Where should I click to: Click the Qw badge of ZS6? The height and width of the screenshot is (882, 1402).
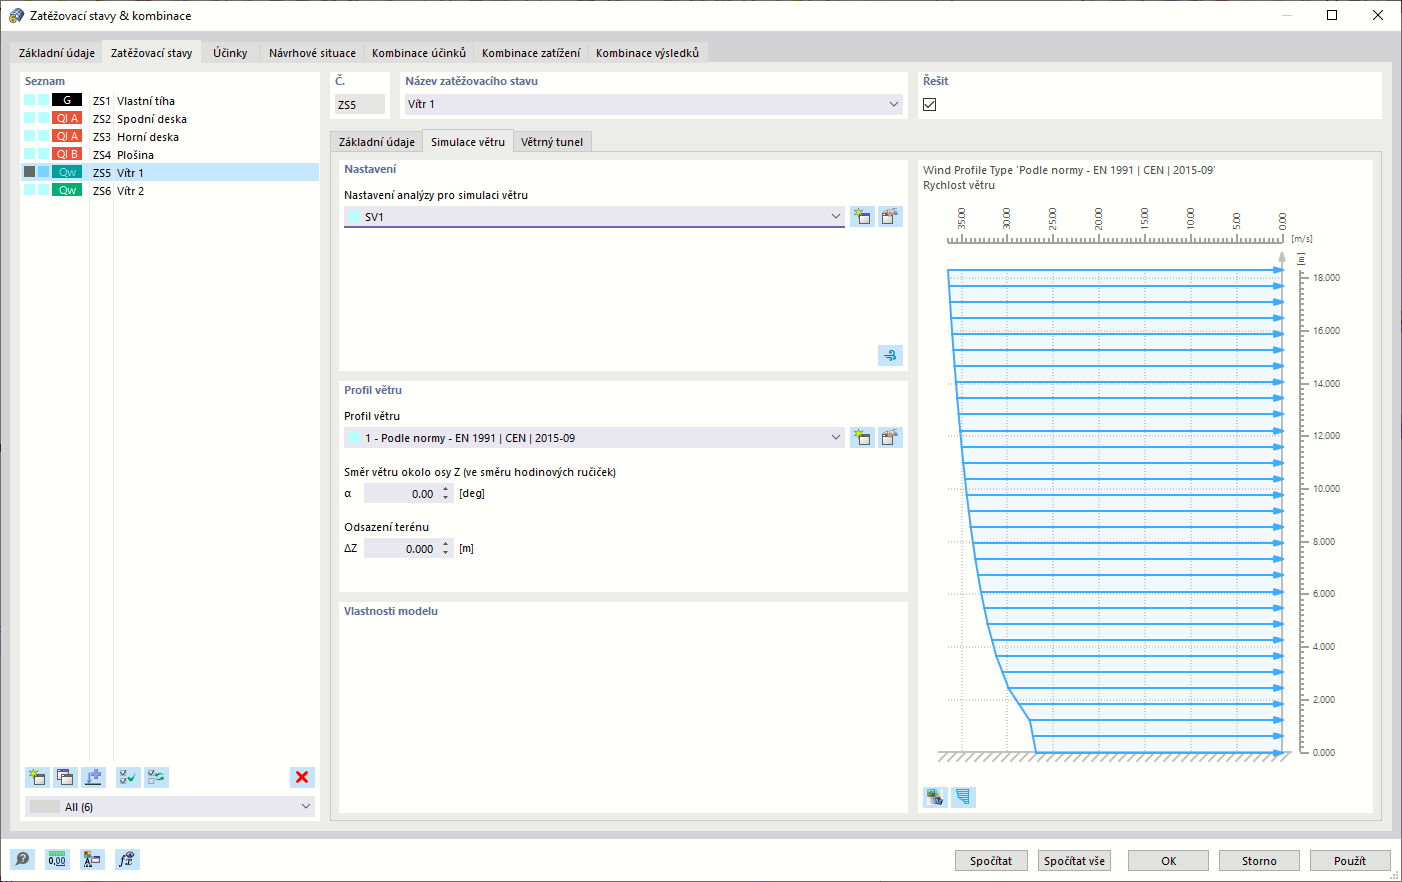coord(67,190)
